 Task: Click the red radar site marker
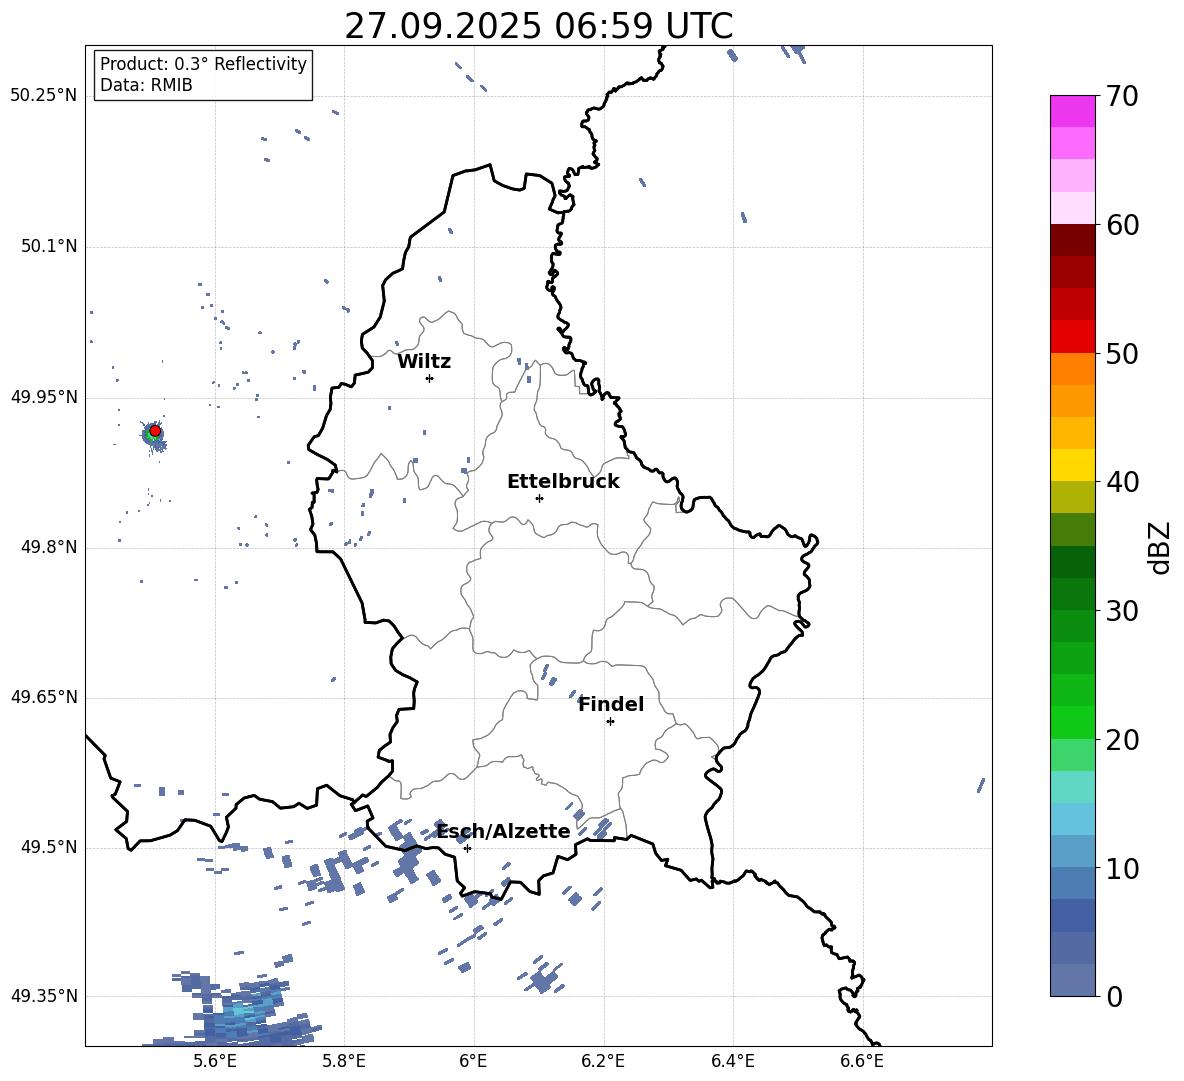point(155,431)
